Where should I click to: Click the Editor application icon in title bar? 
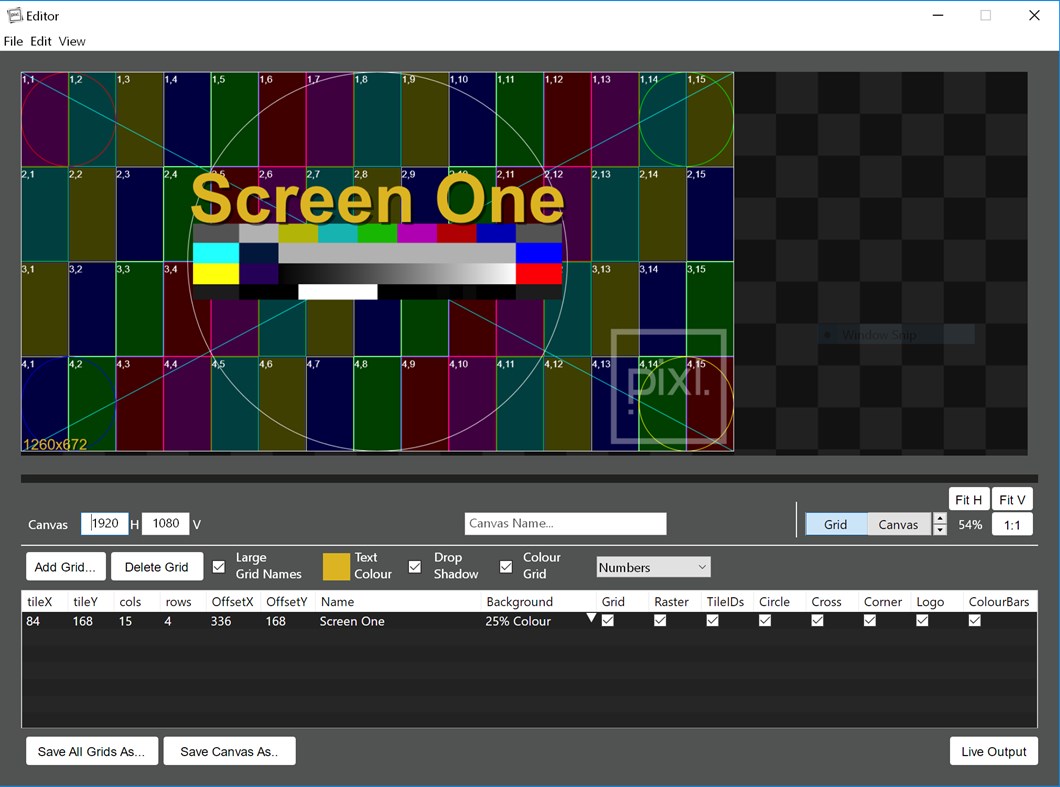[14, 15]
